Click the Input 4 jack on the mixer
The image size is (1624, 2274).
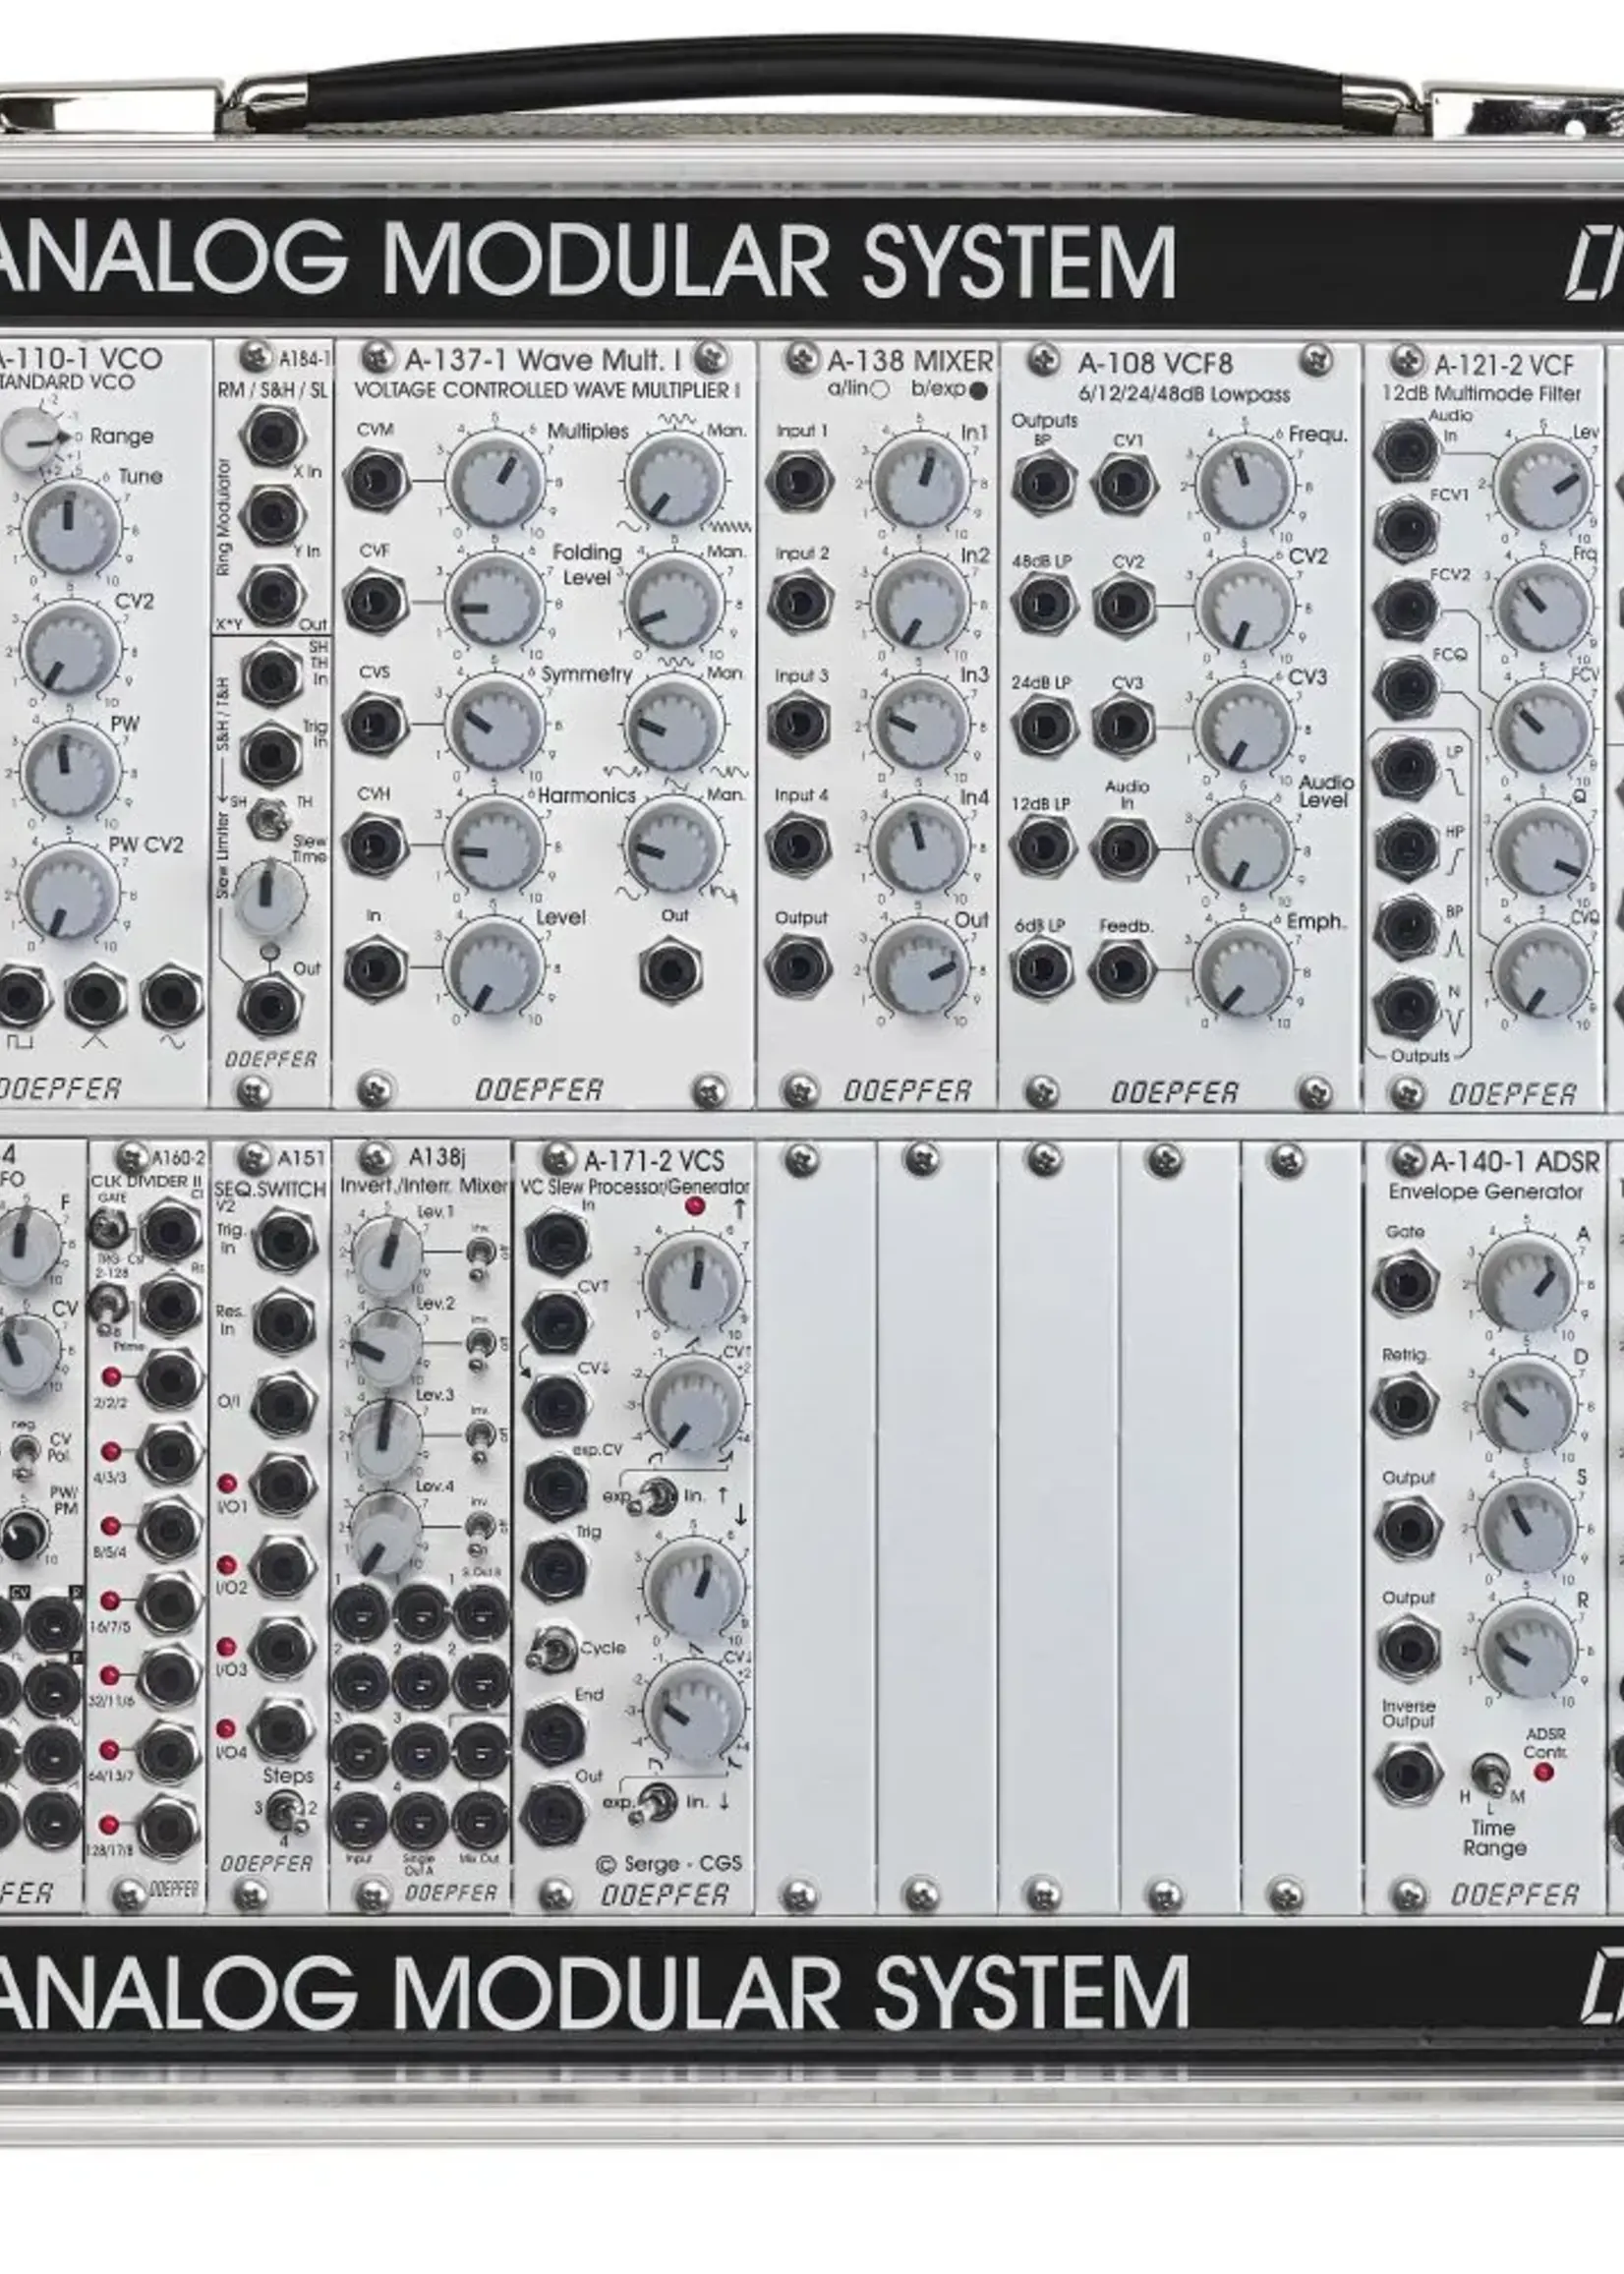pos(800,845)
